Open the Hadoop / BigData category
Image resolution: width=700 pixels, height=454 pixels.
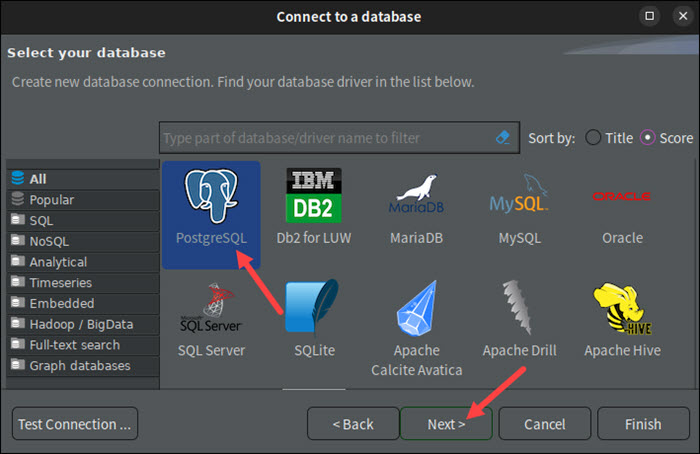(x=83, y=324)
